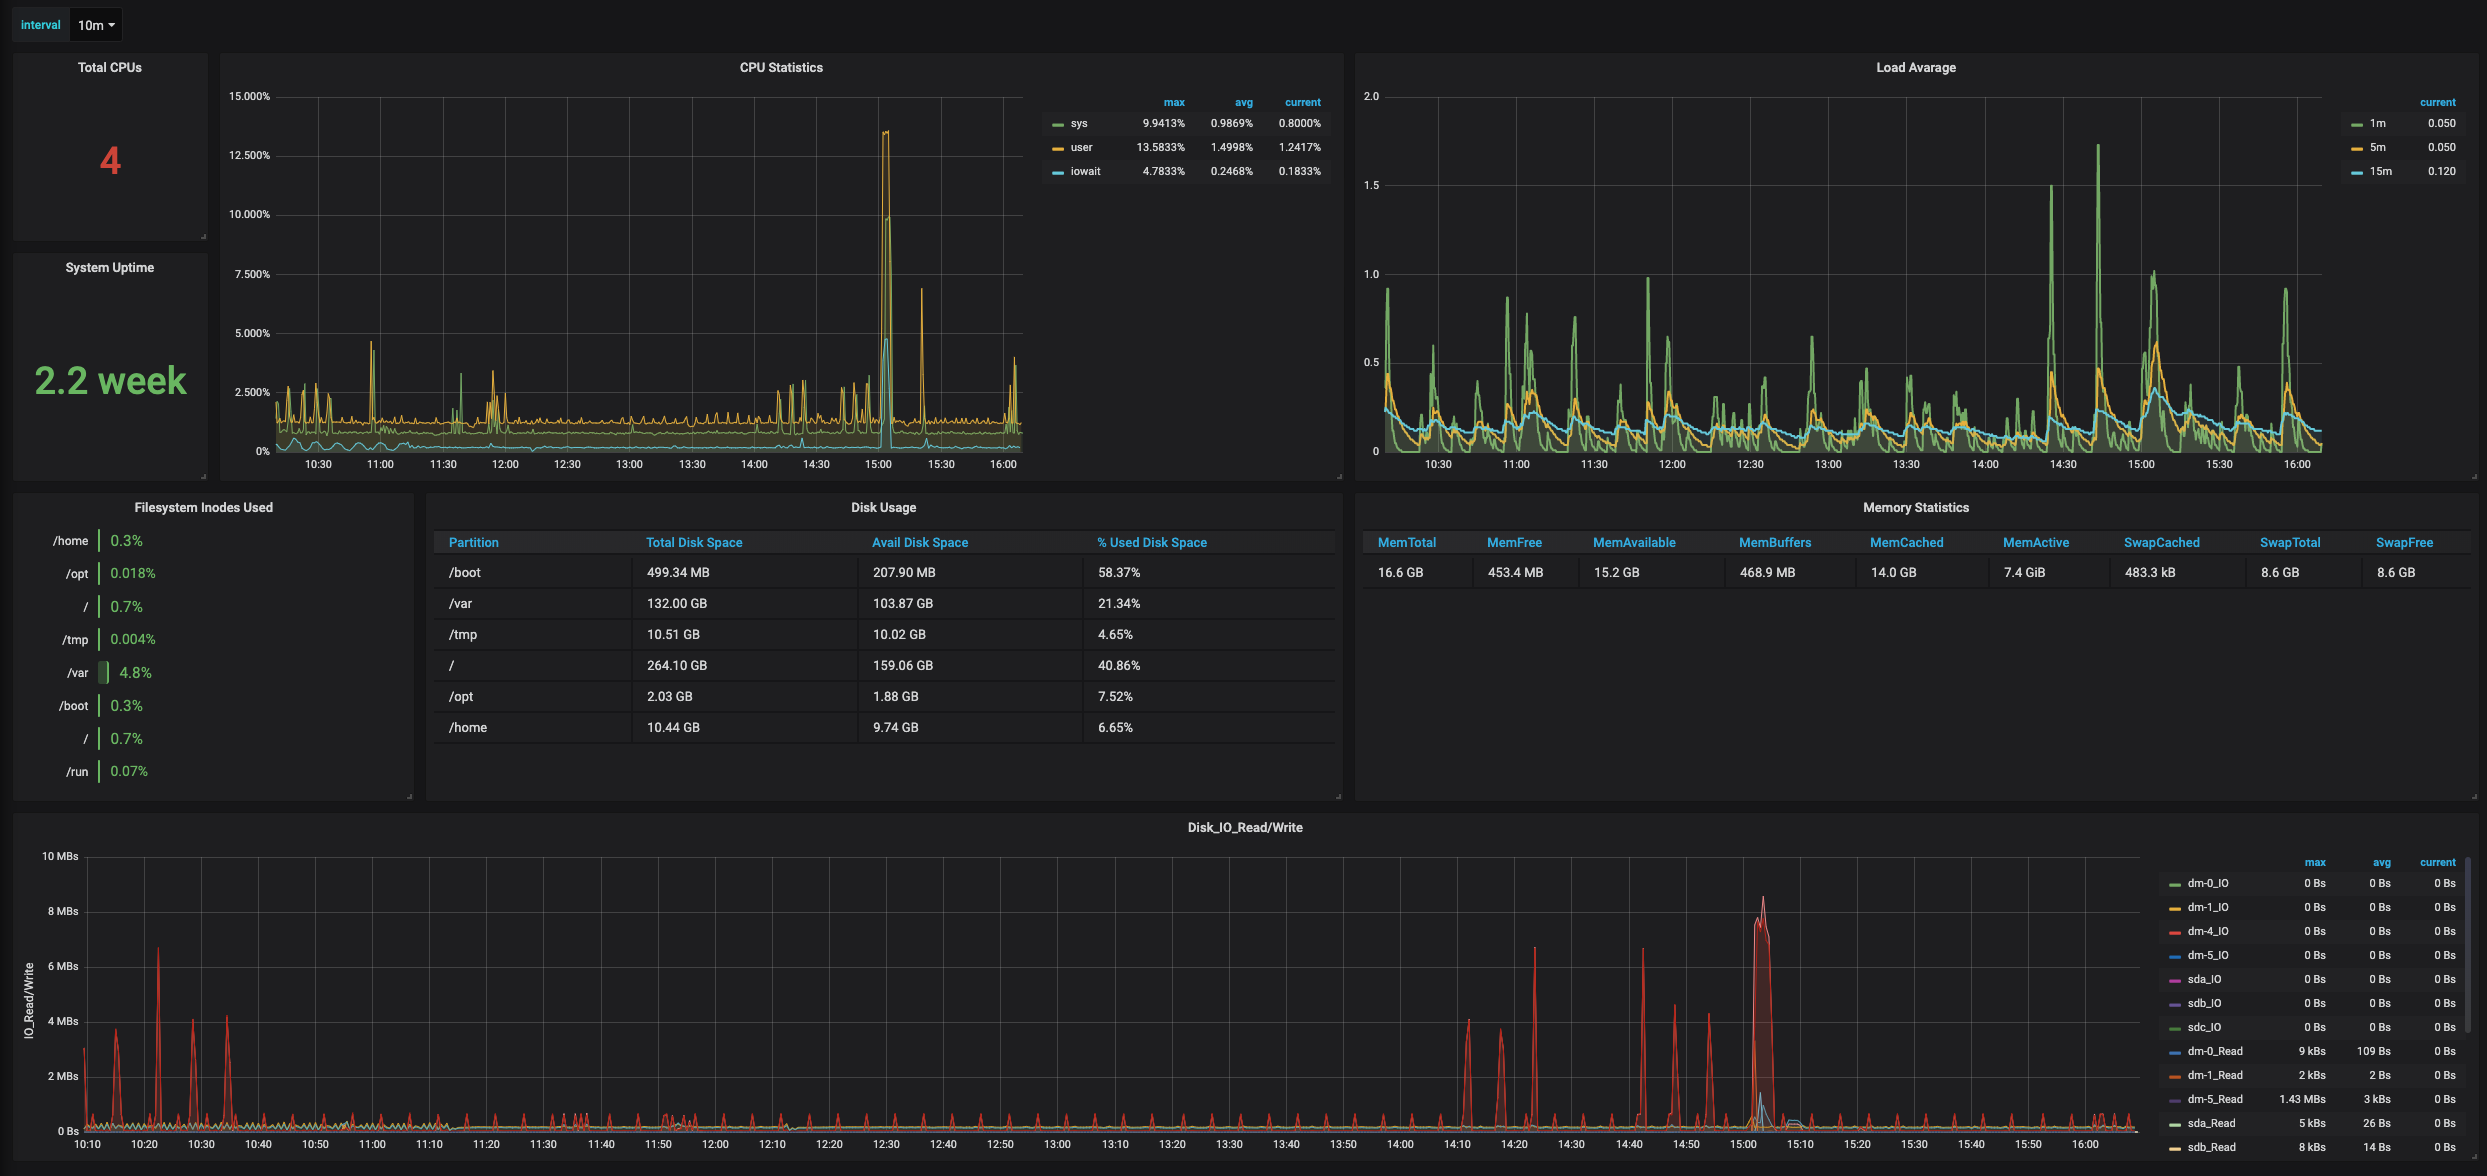Image resolution: width=2487 pixels, height=1176 pixels.
Task: Toggle the 15m series in load legend
Action: [2380, 171]
